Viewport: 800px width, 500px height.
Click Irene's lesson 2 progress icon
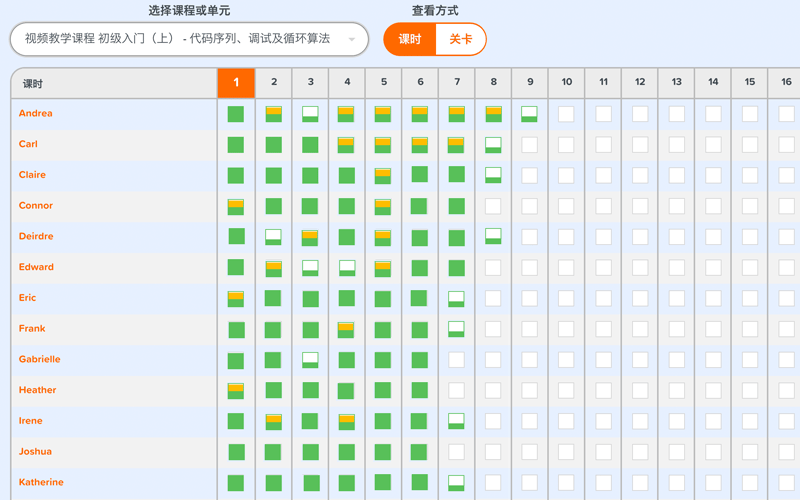pyautogui.click(x=273, y=421)
